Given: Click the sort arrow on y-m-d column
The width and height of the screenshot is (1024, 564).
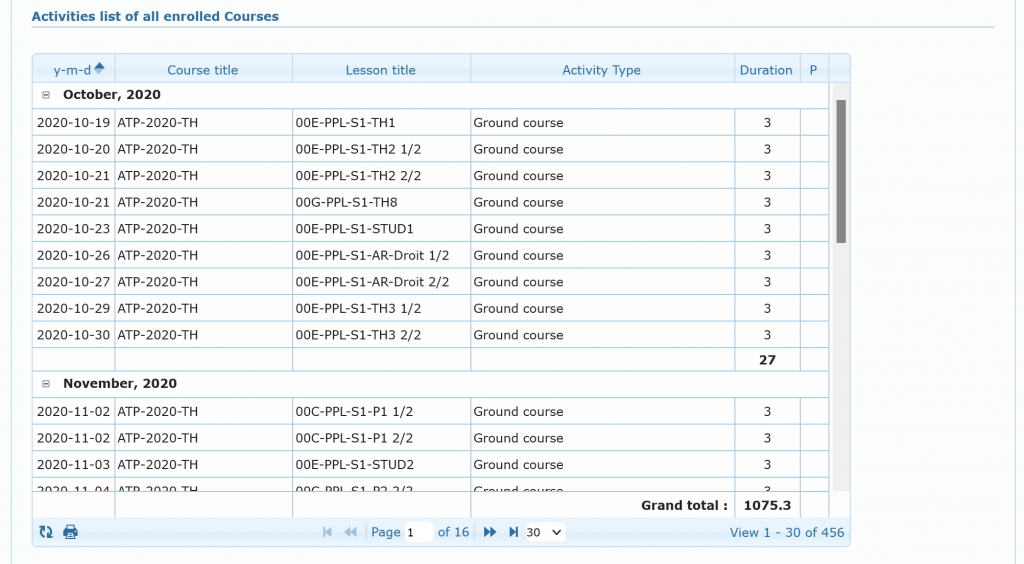Looking at the screenshot, I should 99,69.
